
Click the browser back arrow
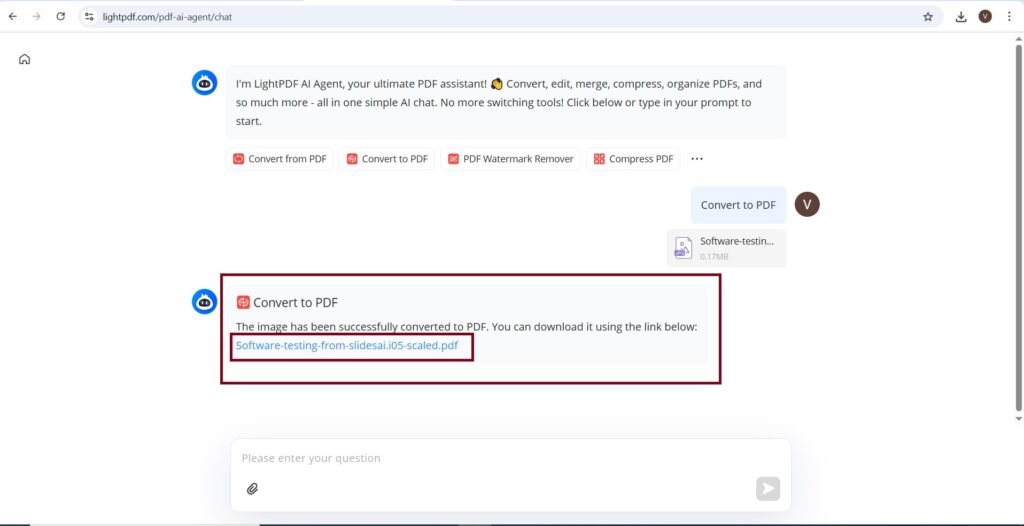(12, 17)
